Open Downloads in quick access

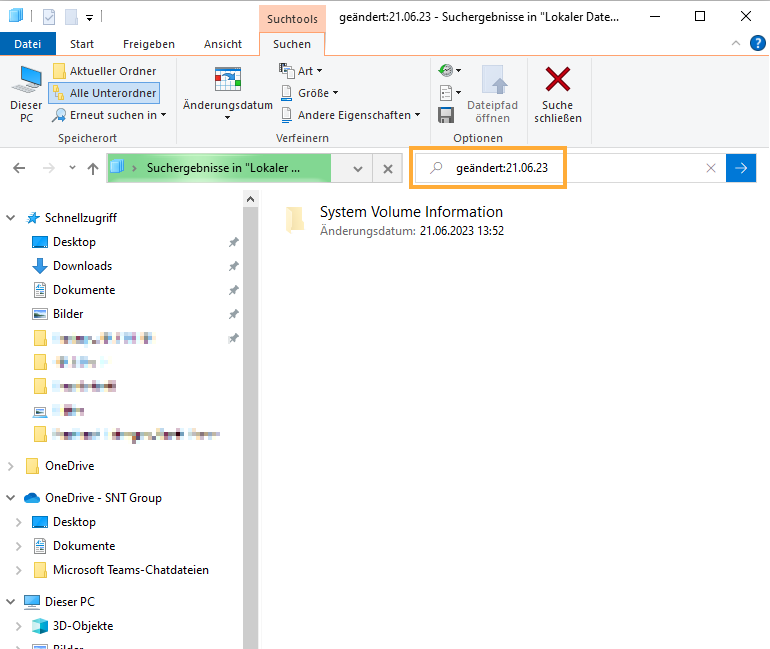(x=82, y=266)
